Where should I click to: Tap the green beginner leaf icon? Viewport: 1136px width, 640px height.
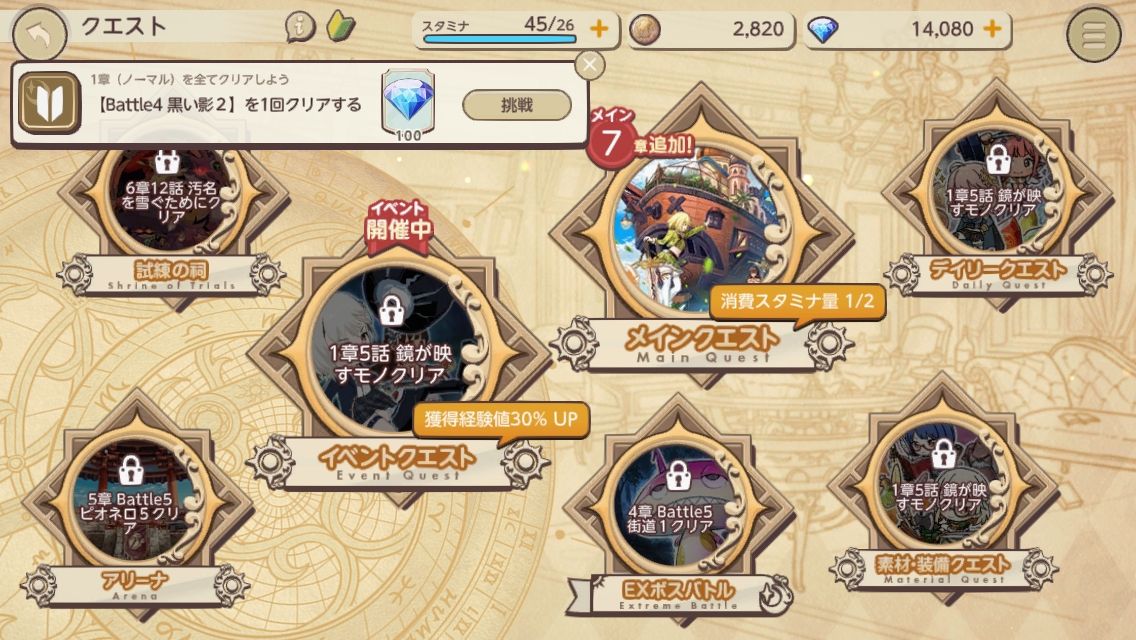[x=340, y=28]
